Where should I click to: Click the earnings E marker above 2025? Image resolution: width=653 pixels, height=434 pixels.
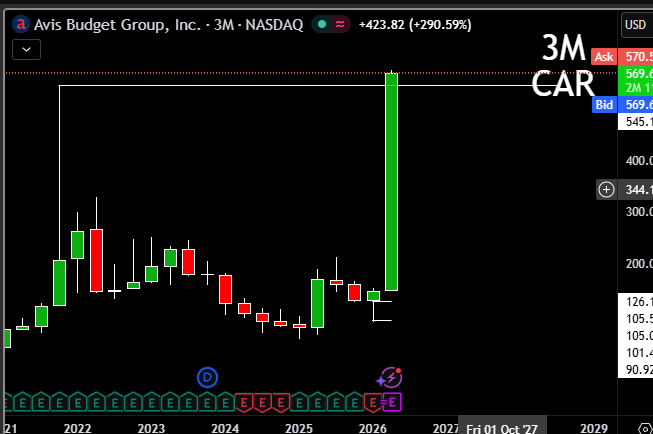299,403
